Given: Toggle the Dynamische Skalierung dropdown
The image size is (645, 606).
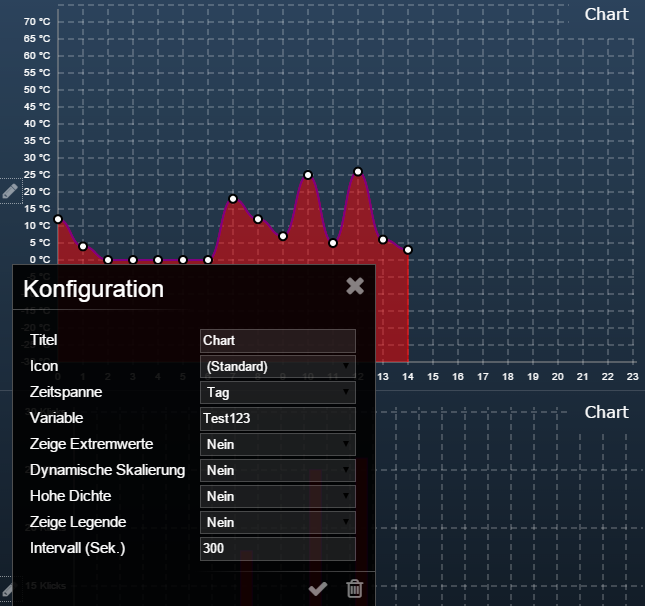Looking at the screenshot, I should pyautogui.click(x=278, y=470).
